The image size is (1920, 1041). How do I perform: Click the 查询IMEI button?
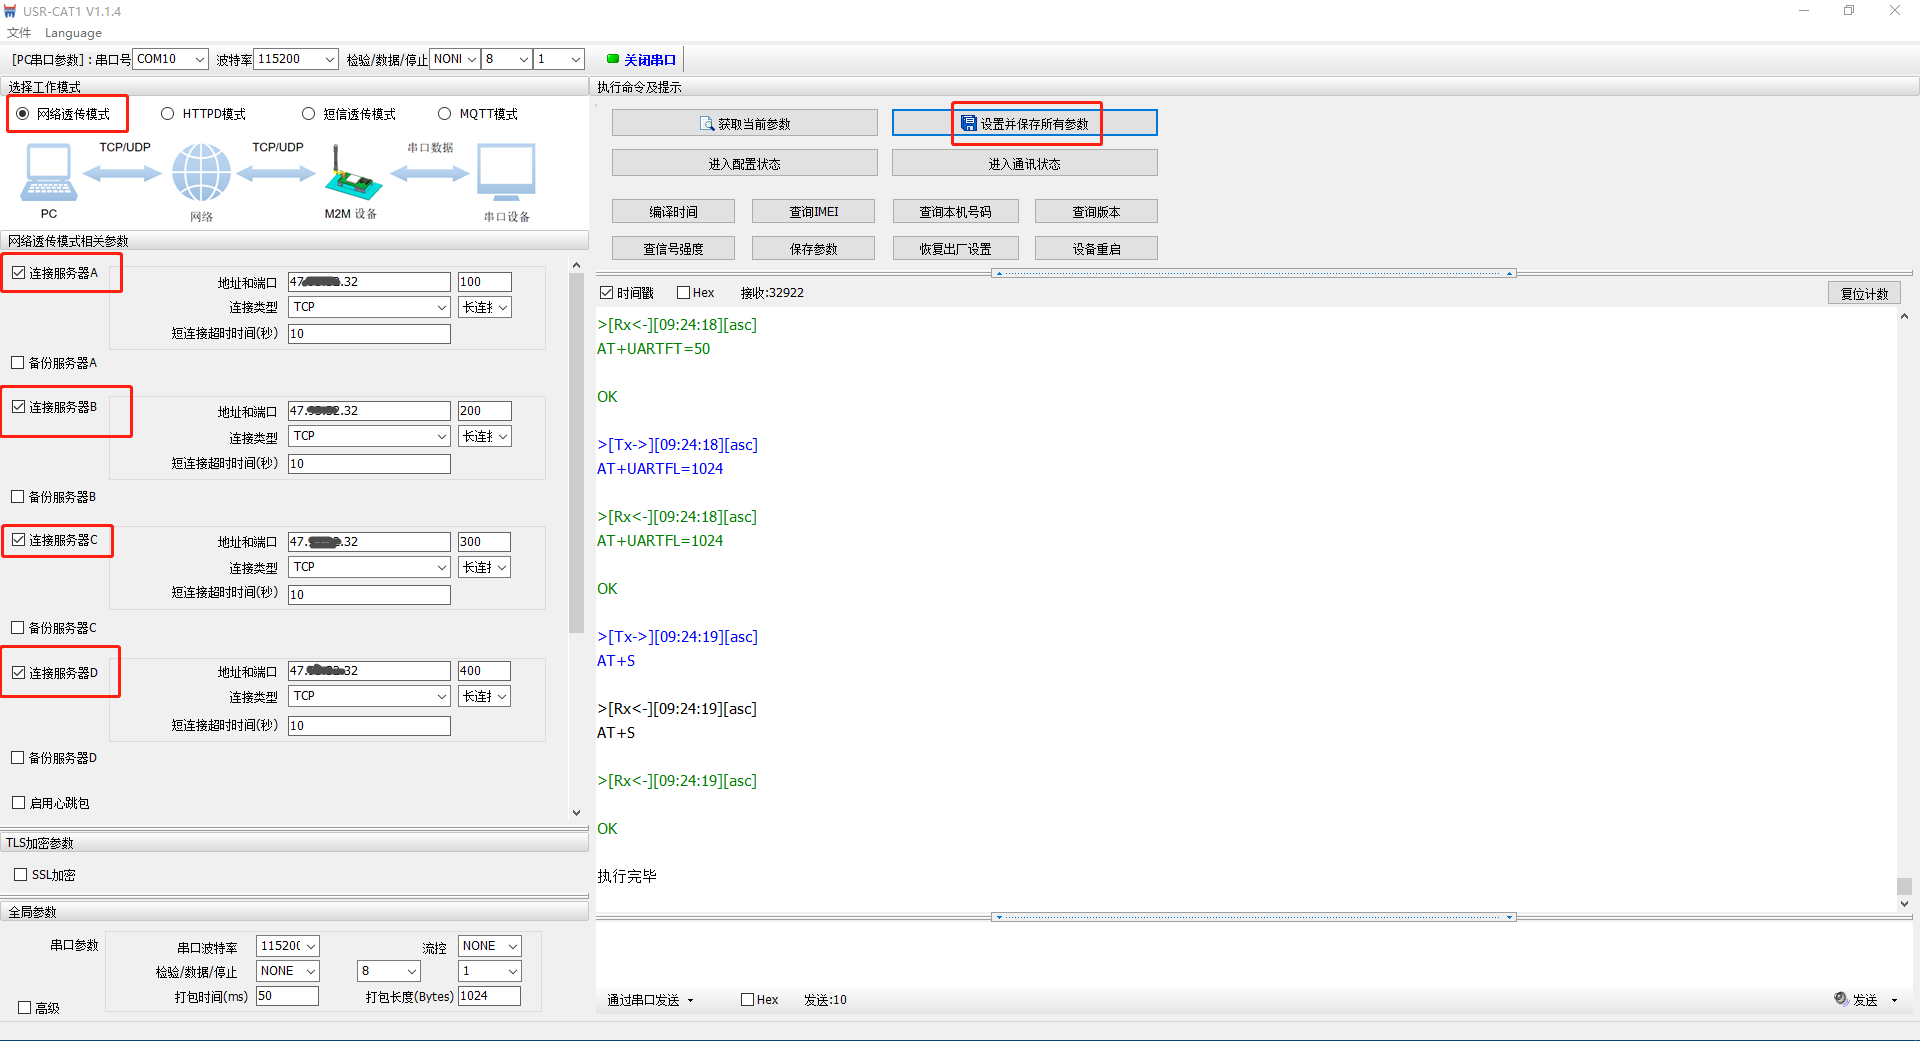point(813,212)
